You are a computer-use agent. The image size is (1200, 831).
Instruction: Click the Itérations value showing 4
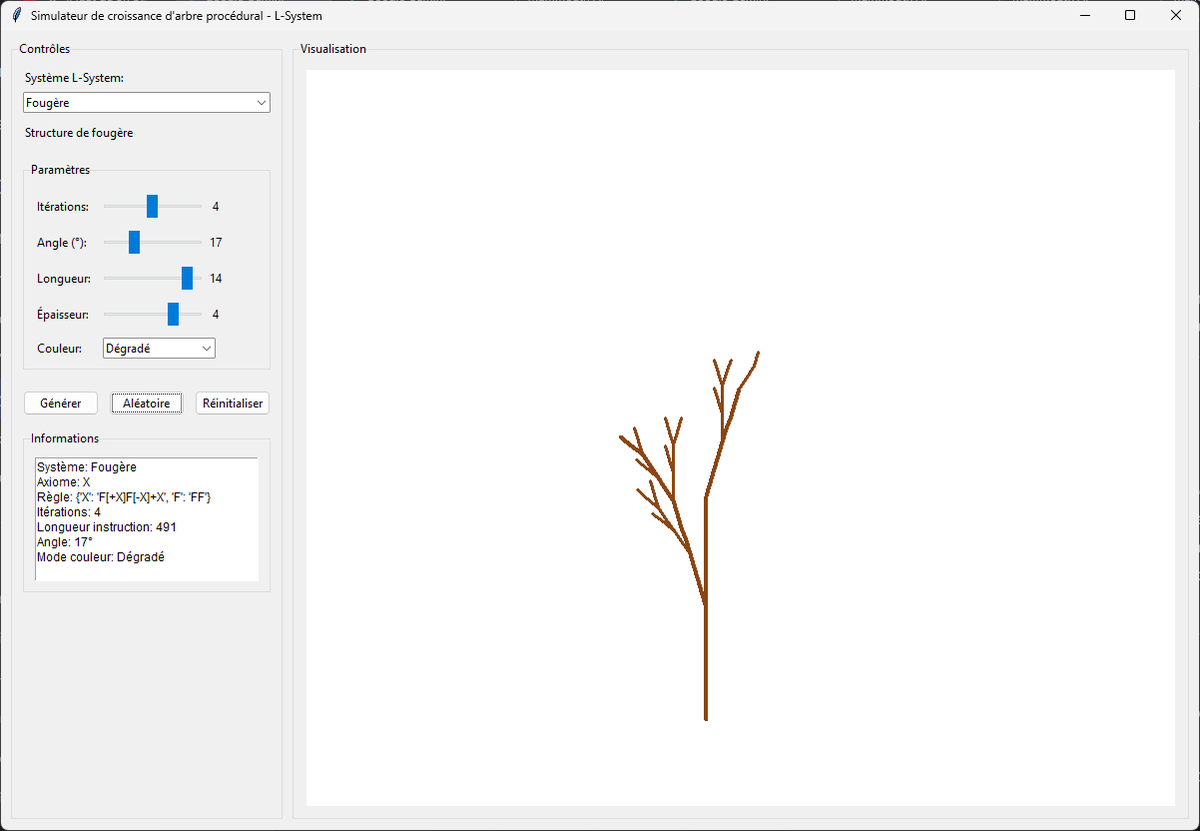215,206
